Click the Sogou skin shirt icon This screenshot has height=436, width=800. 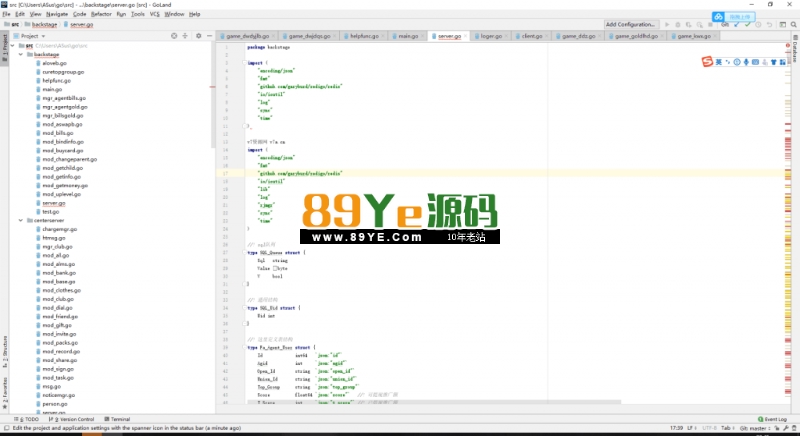point(773,62)
